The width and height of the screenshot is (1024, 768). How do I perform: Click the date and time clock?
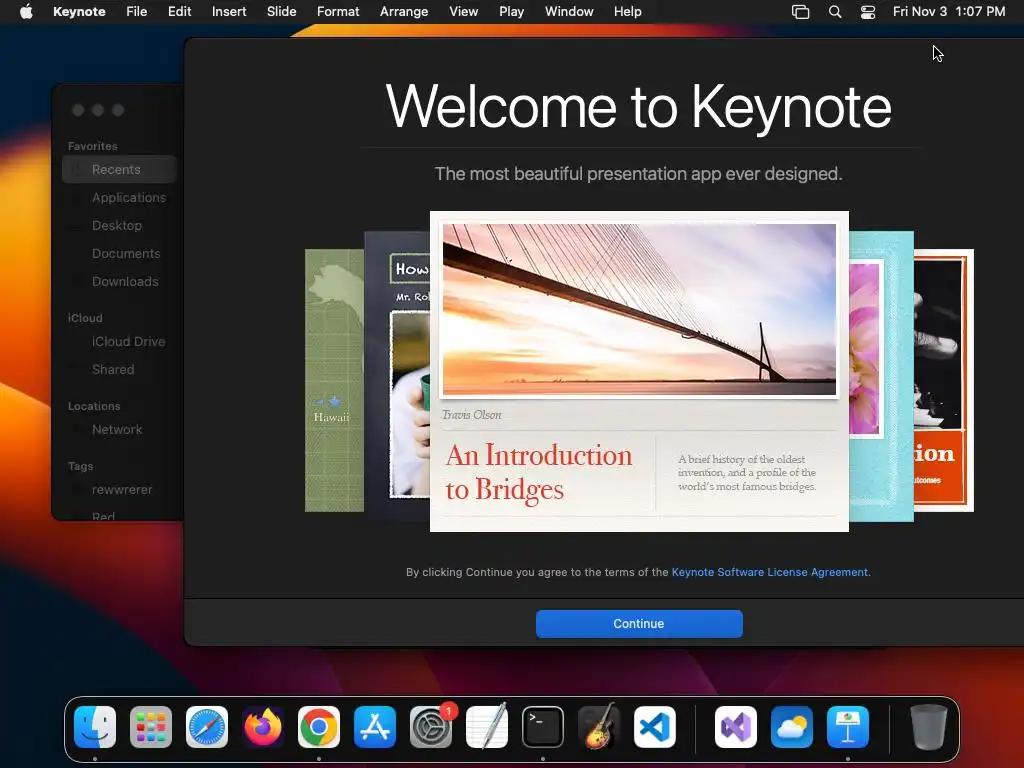[x=949, y=12]
